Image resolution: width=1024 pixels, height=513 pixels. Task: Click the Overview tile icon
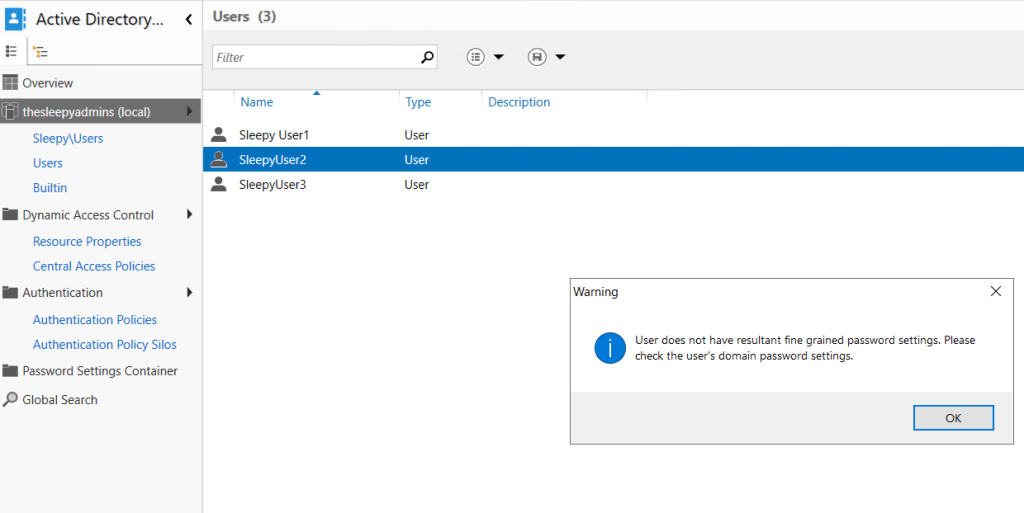pos(11,83)
